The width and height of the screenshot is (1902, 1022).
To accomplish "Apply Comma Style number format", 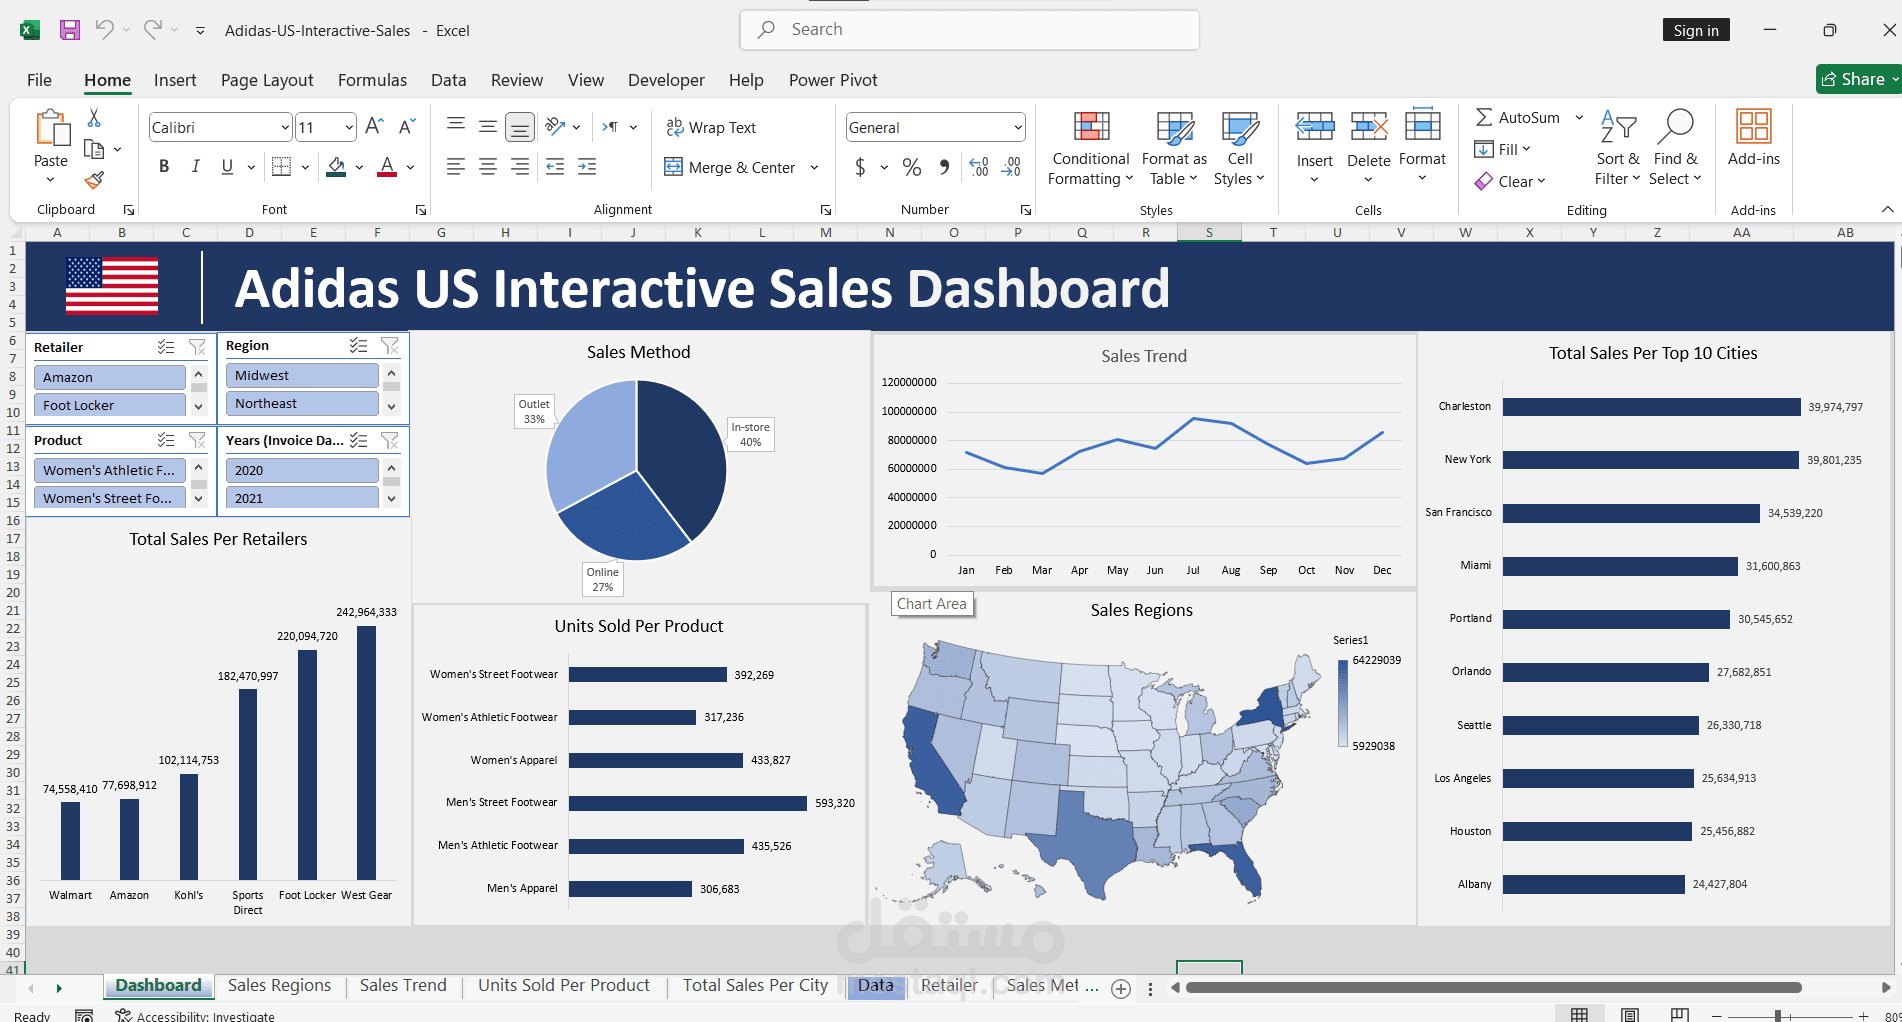I will pyautogui.click(x=944, y=167).
